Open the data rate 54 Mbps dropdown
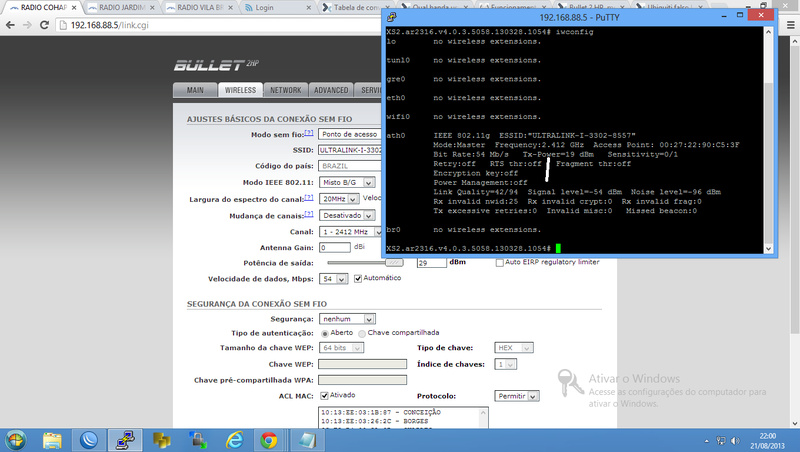800x452 pixels. point(334,279)
